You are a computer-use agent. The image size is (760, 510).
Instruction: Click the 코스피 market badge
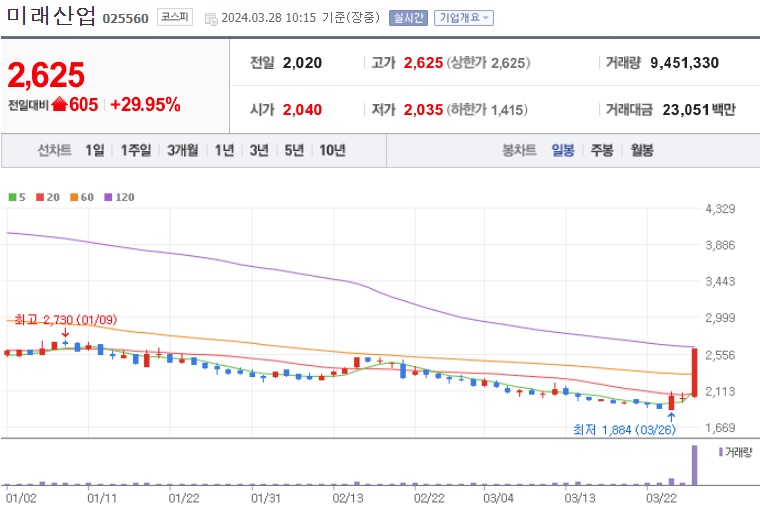click(x=174, y=17)
